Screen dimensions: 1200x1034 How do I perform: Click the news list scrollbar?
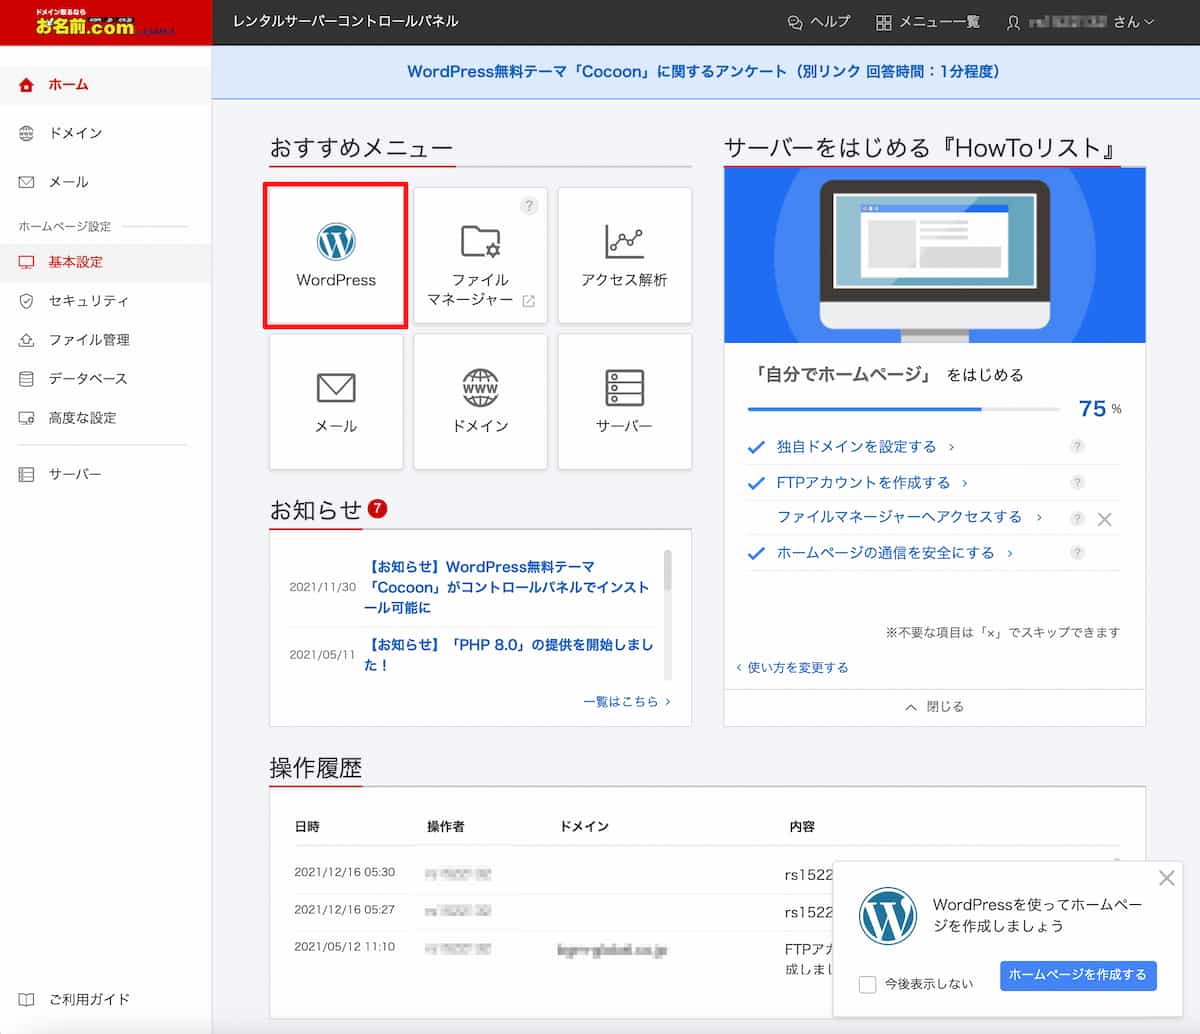pyautogui.click(x=667, y=571)
